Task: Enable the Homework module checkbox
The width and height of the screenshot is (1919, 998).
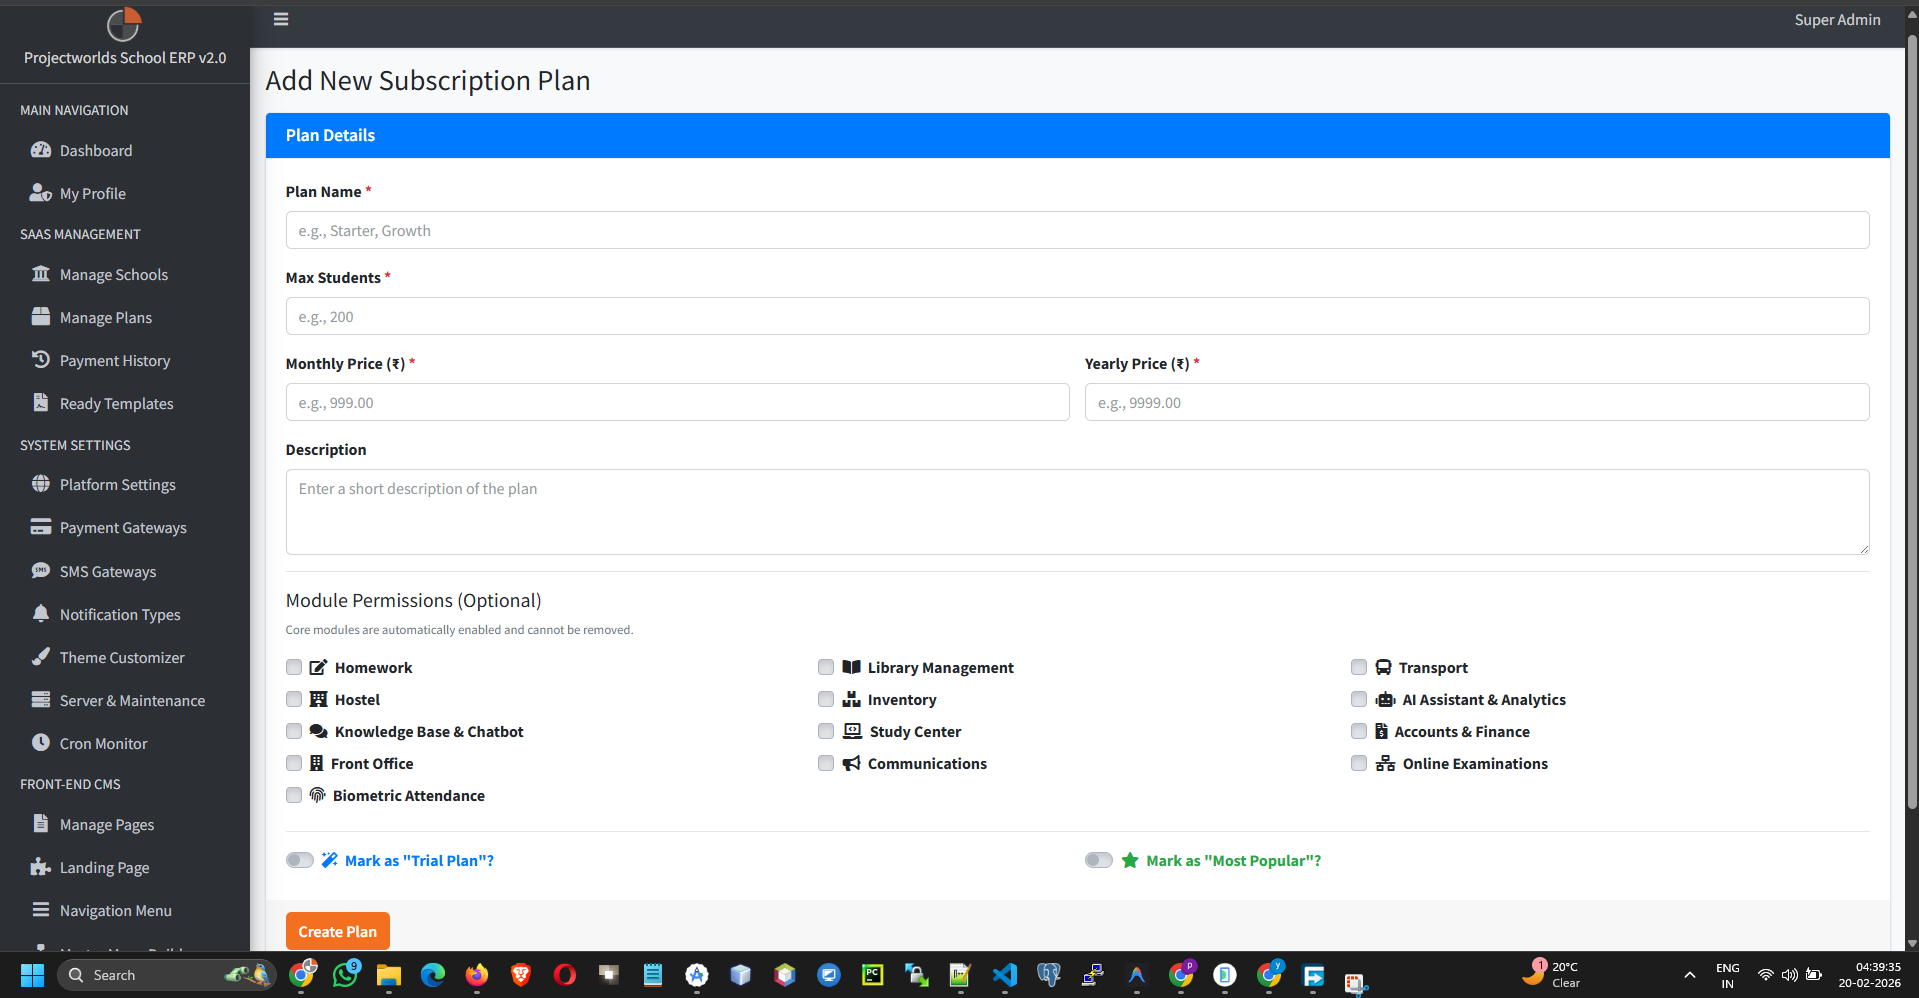Action: (293, 667)
